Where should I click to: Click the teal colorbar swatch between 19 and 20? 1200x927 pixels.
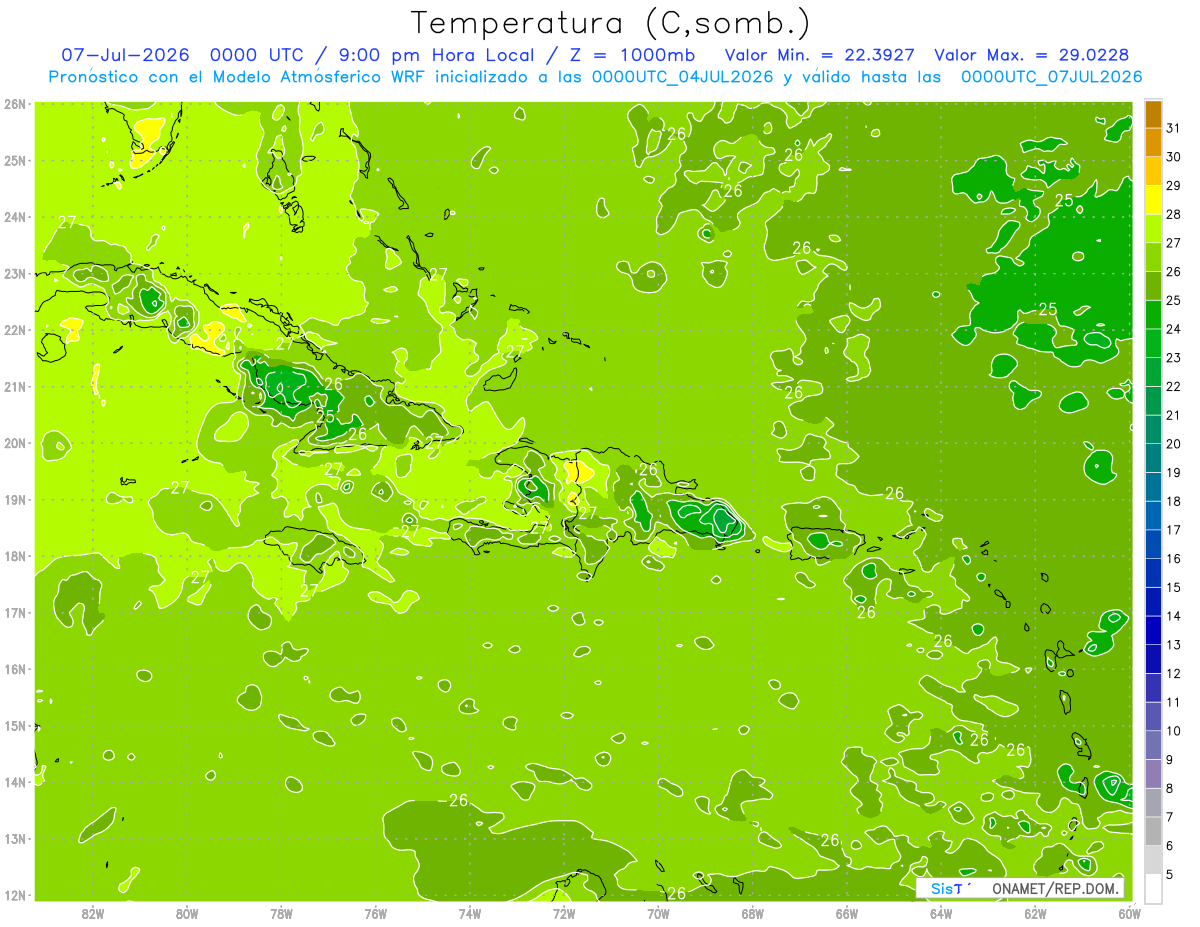point(1153,458)
